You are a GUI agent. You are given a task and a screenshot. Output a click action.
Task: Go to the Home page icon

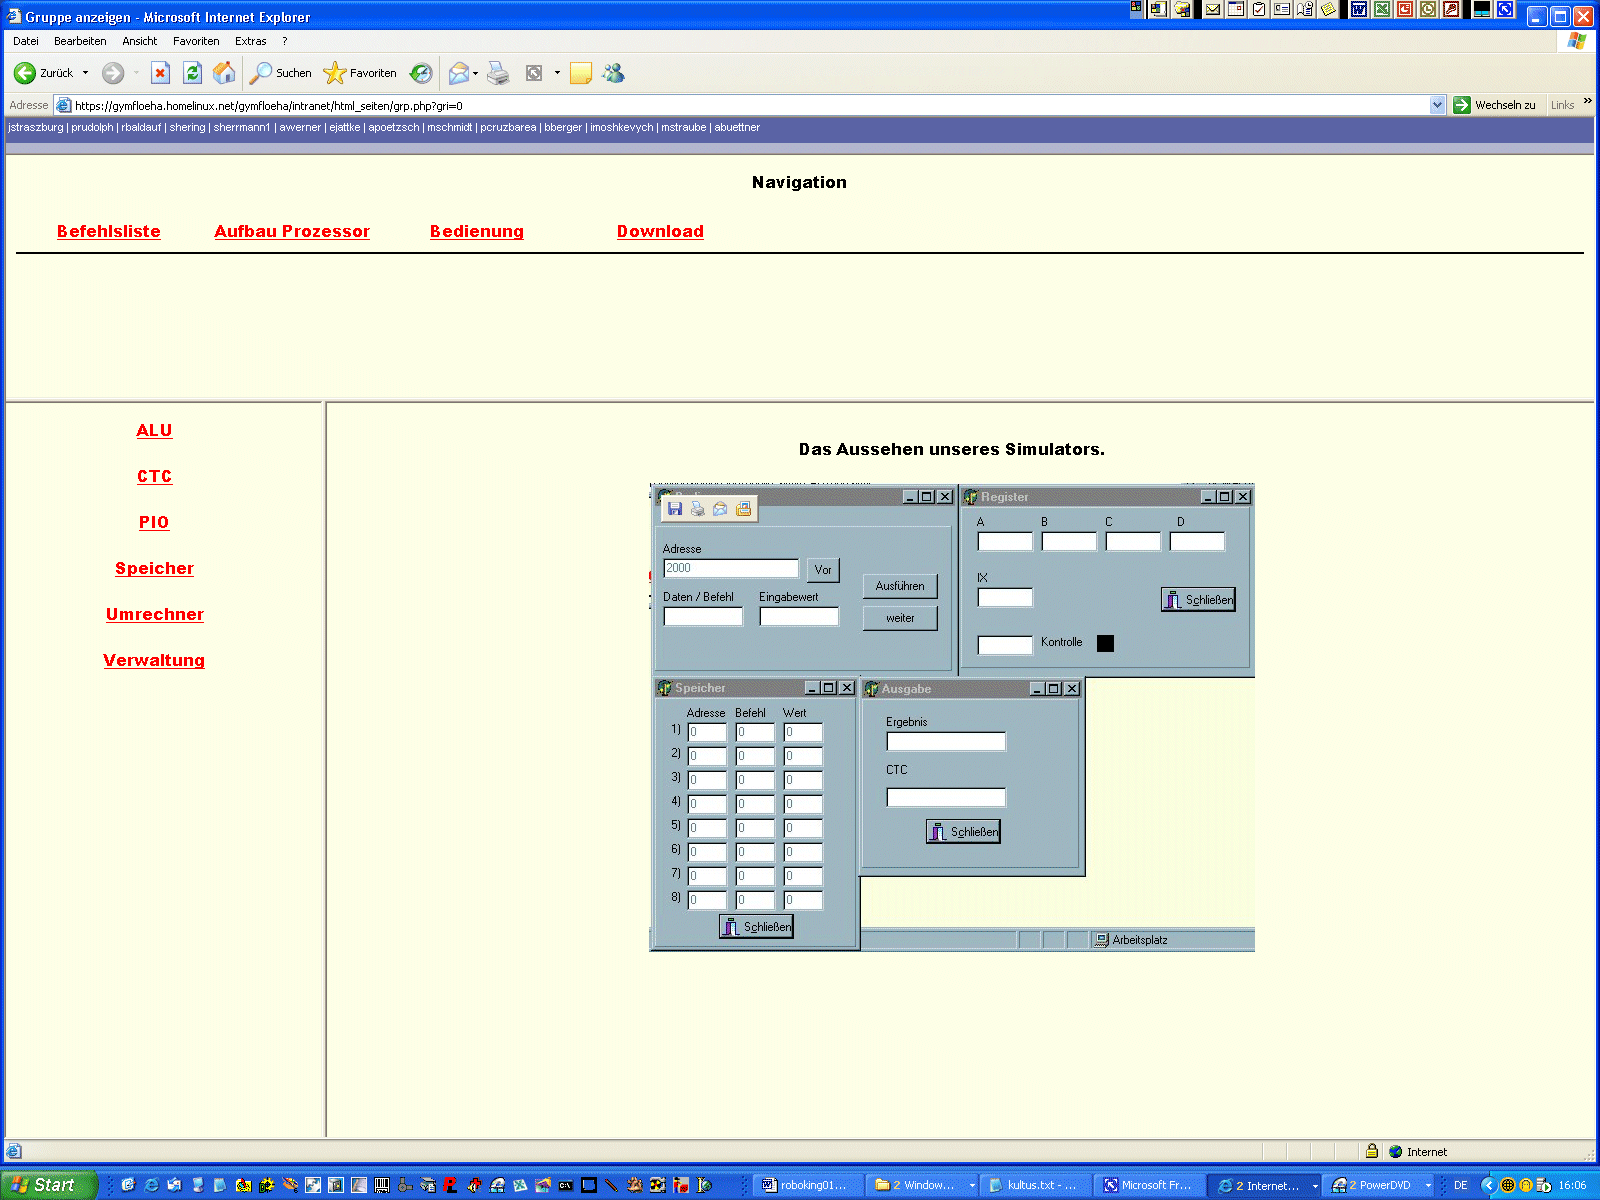click(x=224, y=73)
